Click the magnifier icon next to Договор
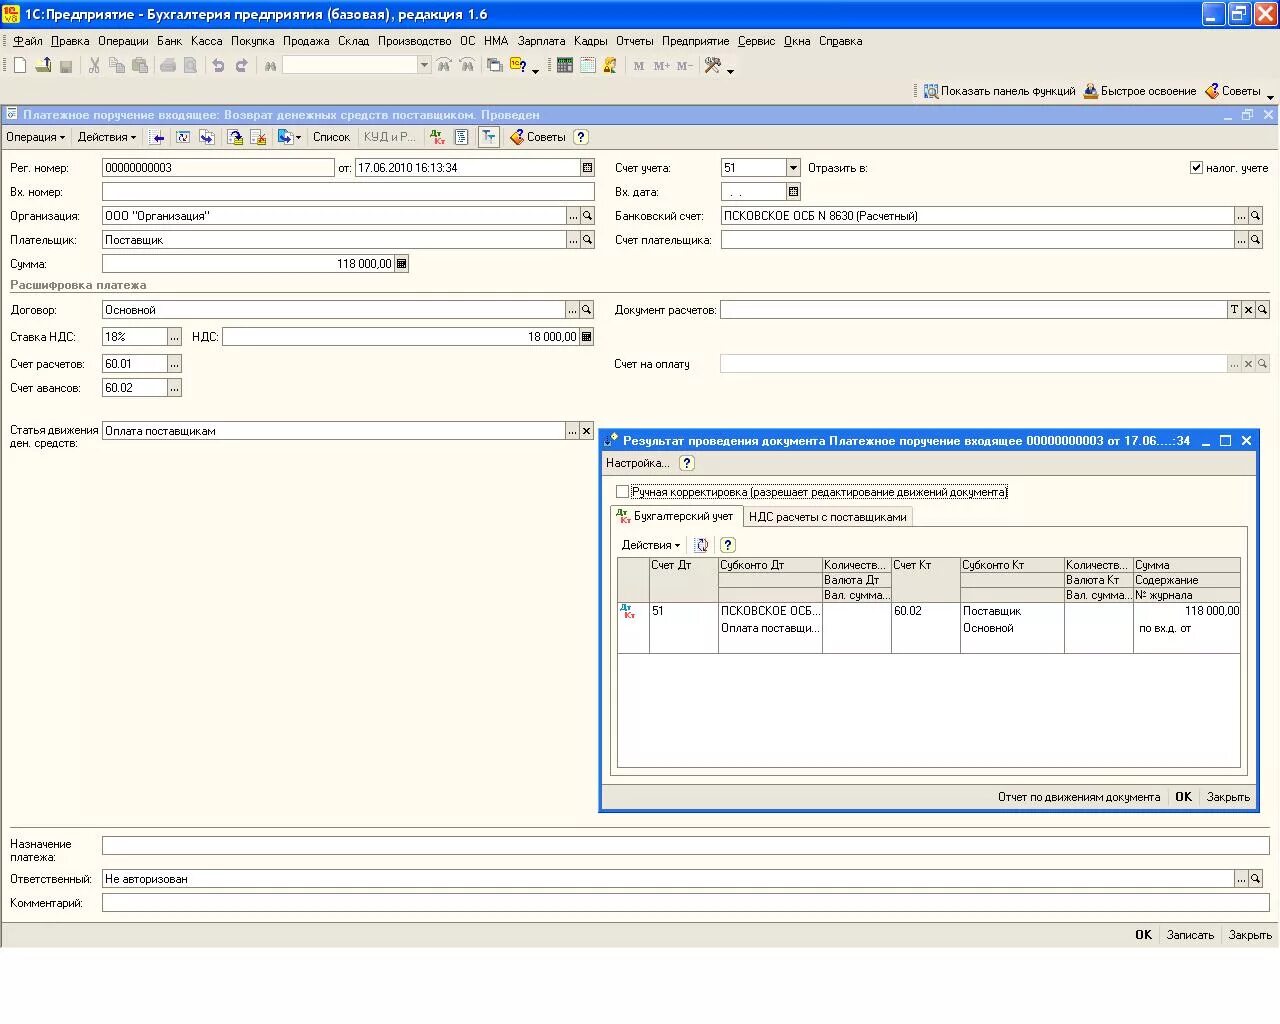 (588, 310)
